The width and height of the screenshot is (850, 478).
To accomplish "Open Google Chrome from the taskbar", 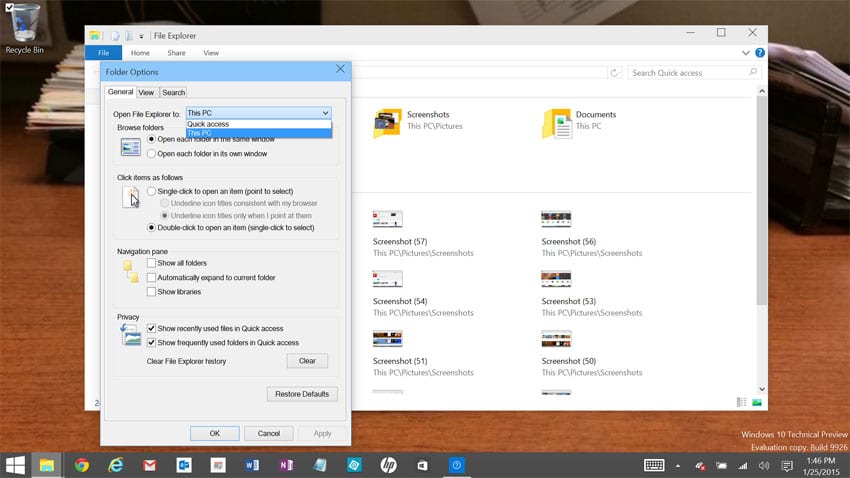I will click(x=82, y=465).
